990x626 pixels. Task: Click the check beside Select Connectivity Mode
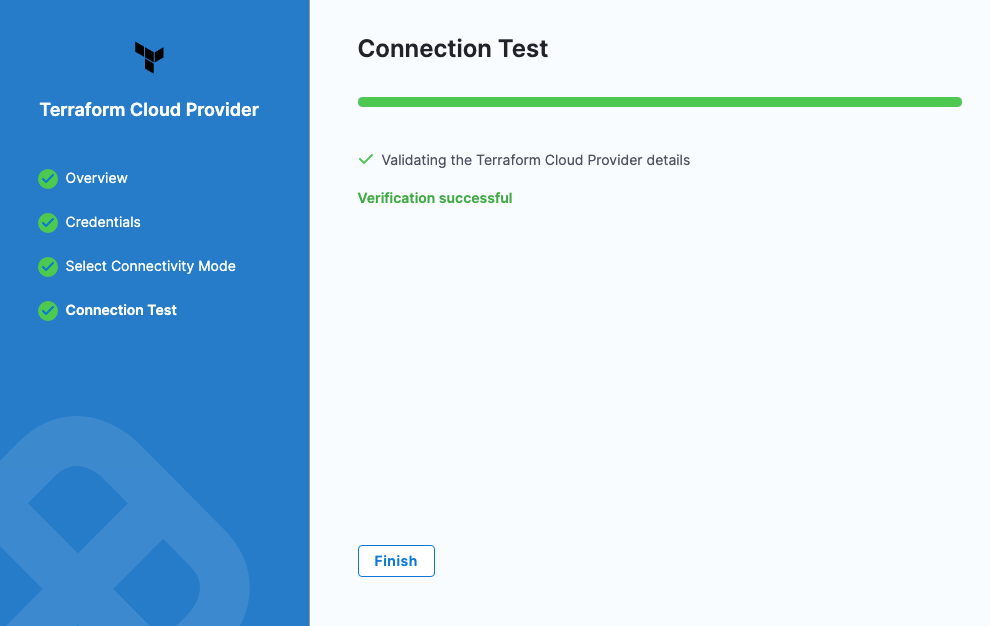pos(48,267)
